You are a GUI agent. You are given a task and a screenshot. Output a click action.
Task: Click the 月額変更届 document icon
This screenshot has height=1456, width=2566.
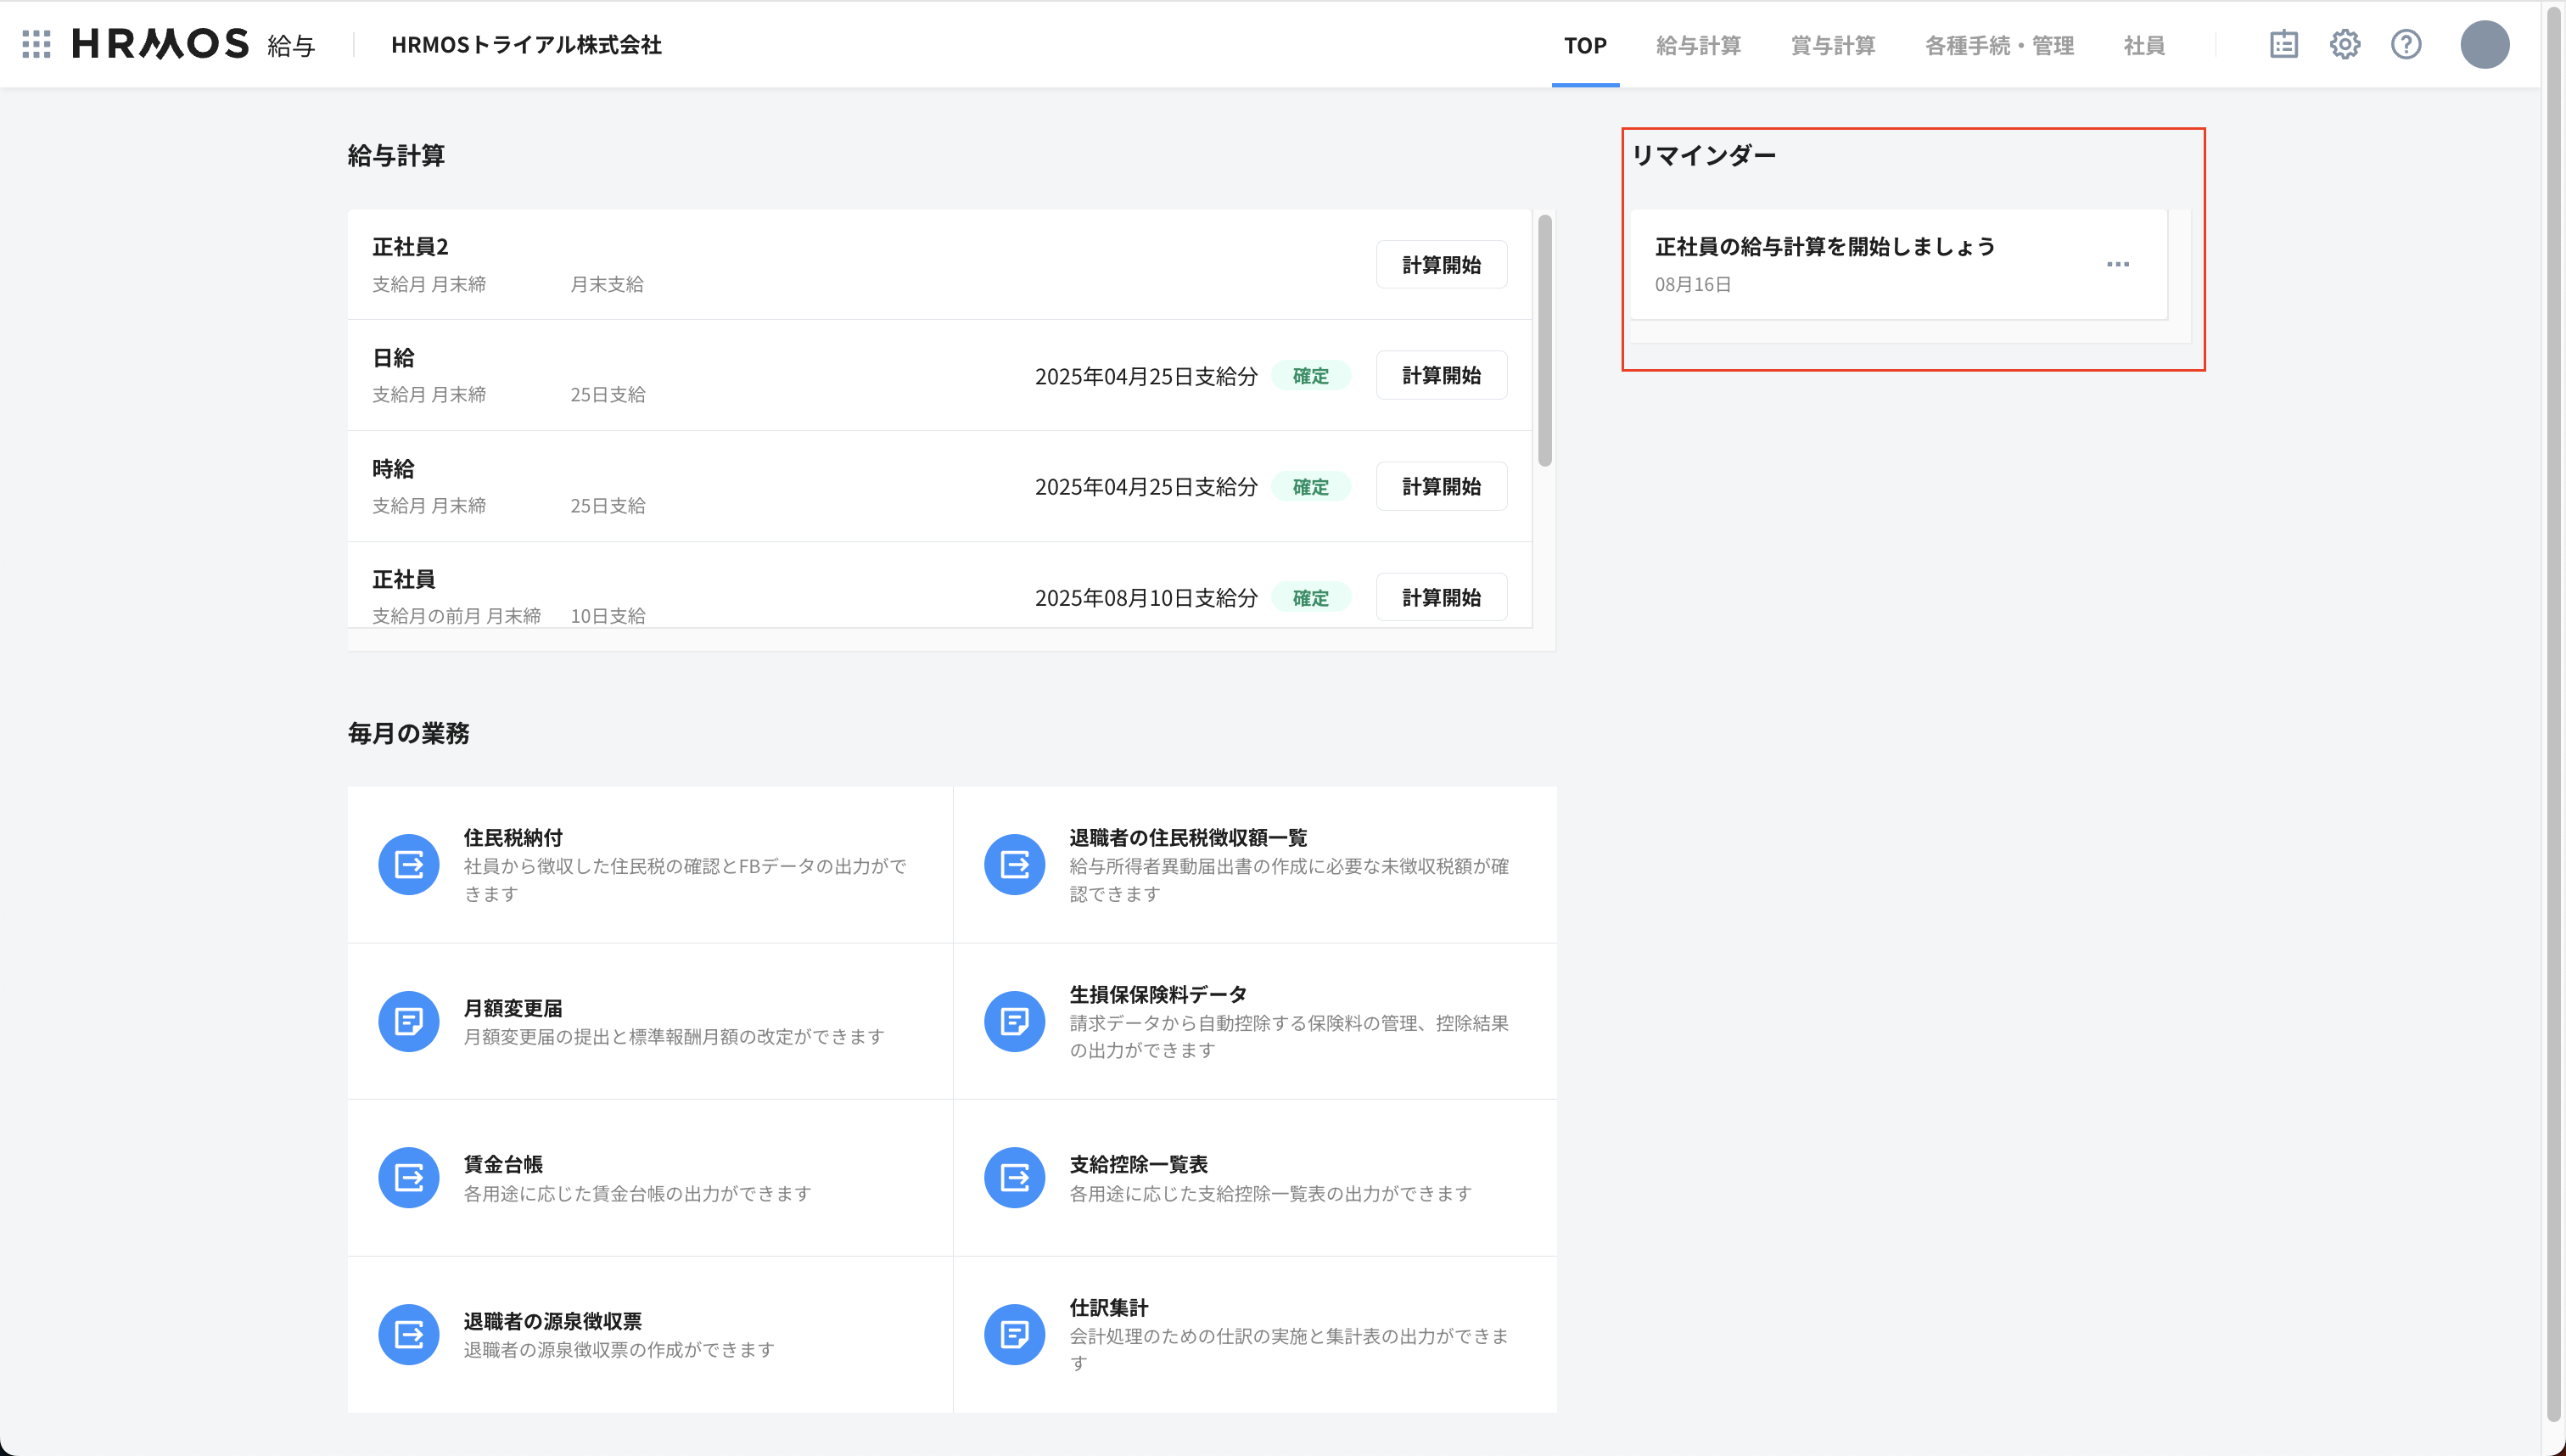point(409,1021)
